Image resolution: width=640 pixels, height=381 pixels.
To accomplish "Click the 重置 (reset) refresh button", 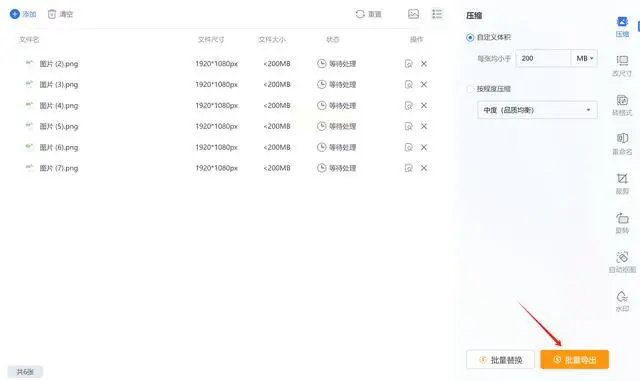I will 368,14.
